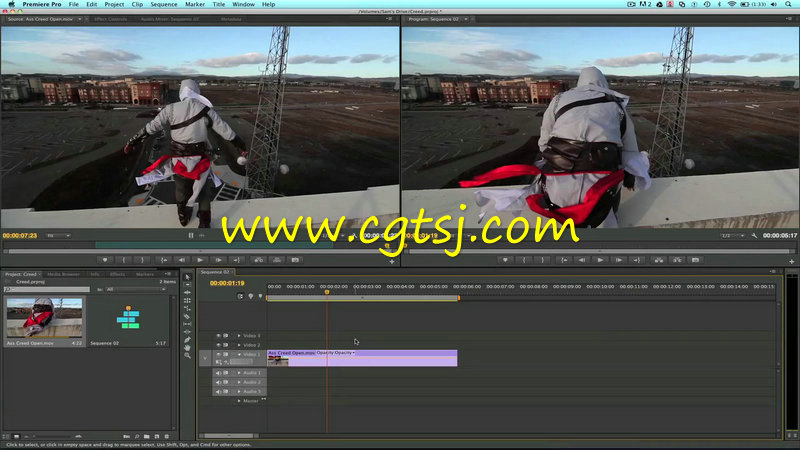The height and width of the screenshot is (450, 800).
Task: Toggle sync lock on Video 3 track
Action: pyautogui.click(x=226, y=336)
